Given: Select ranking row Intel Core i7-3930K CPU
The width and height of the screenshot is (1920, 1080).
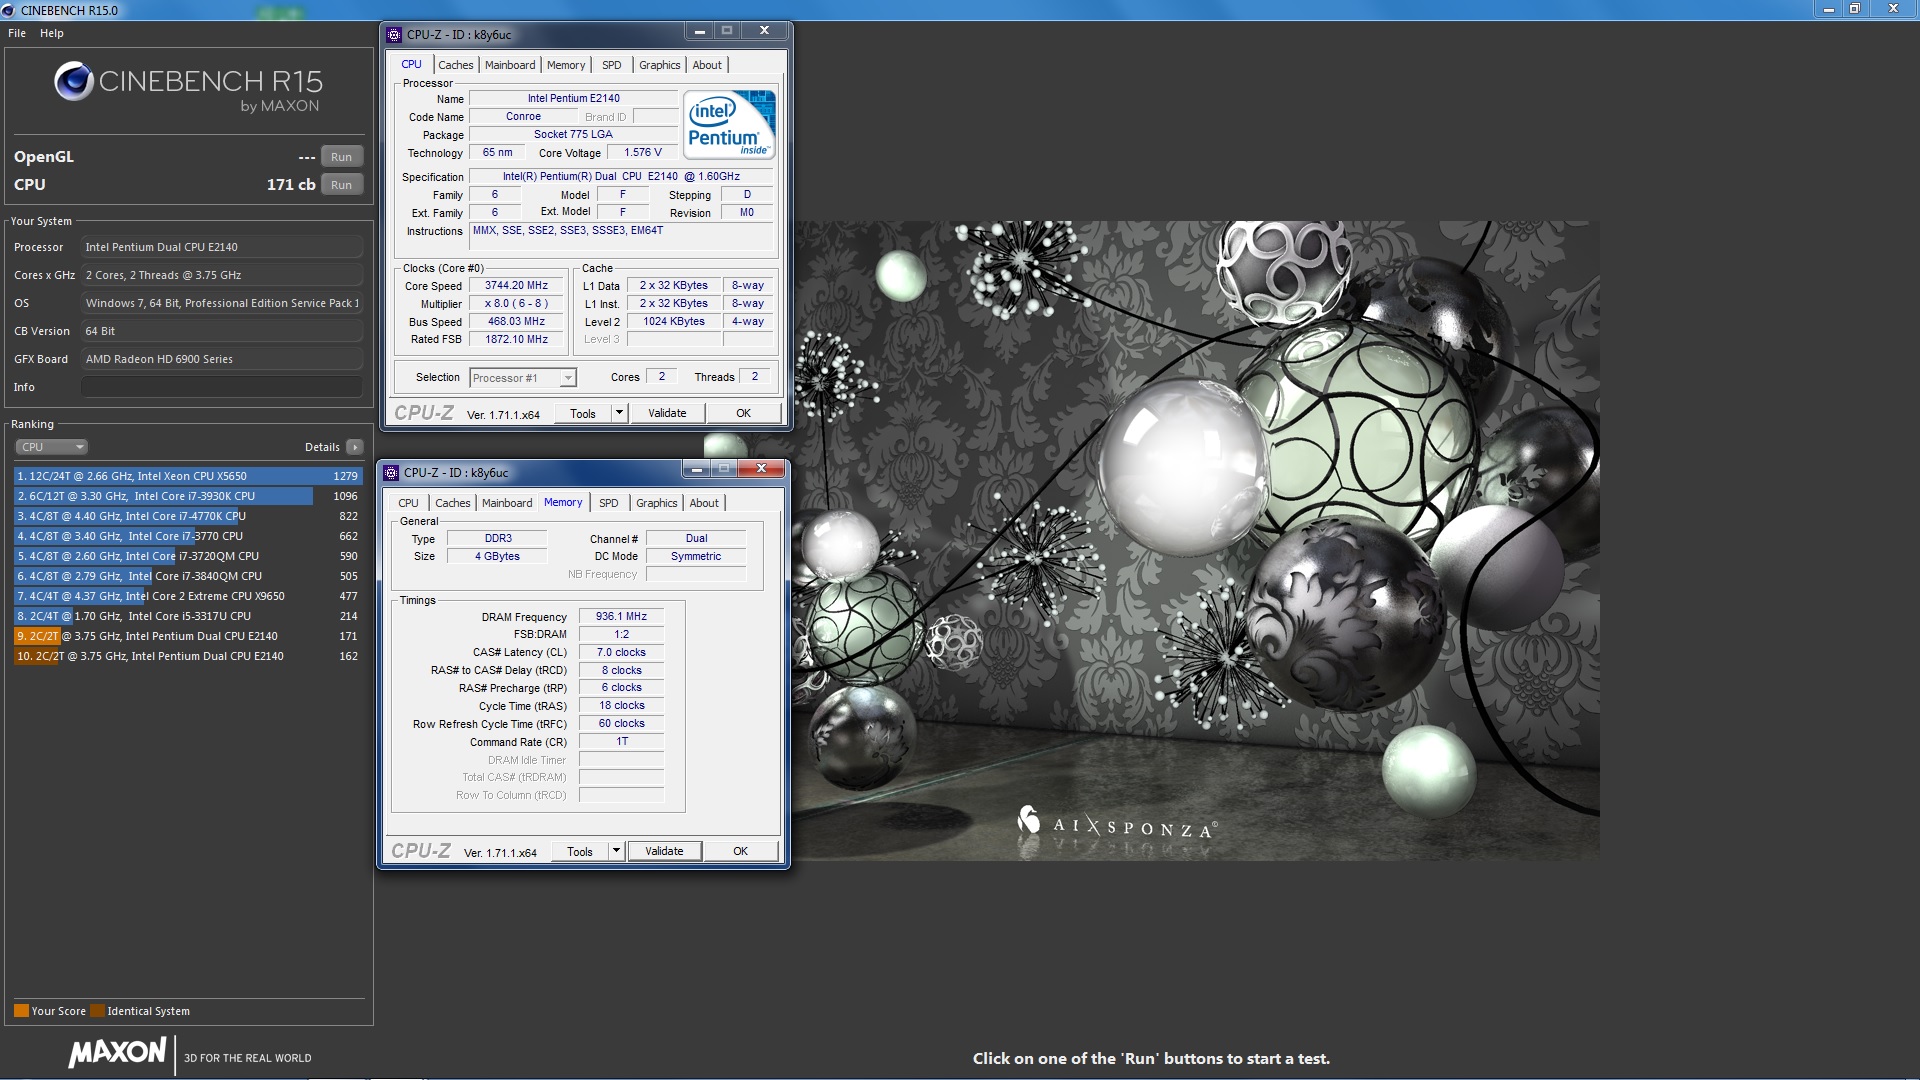Looking at the screenshot, I should pos(188,496).
